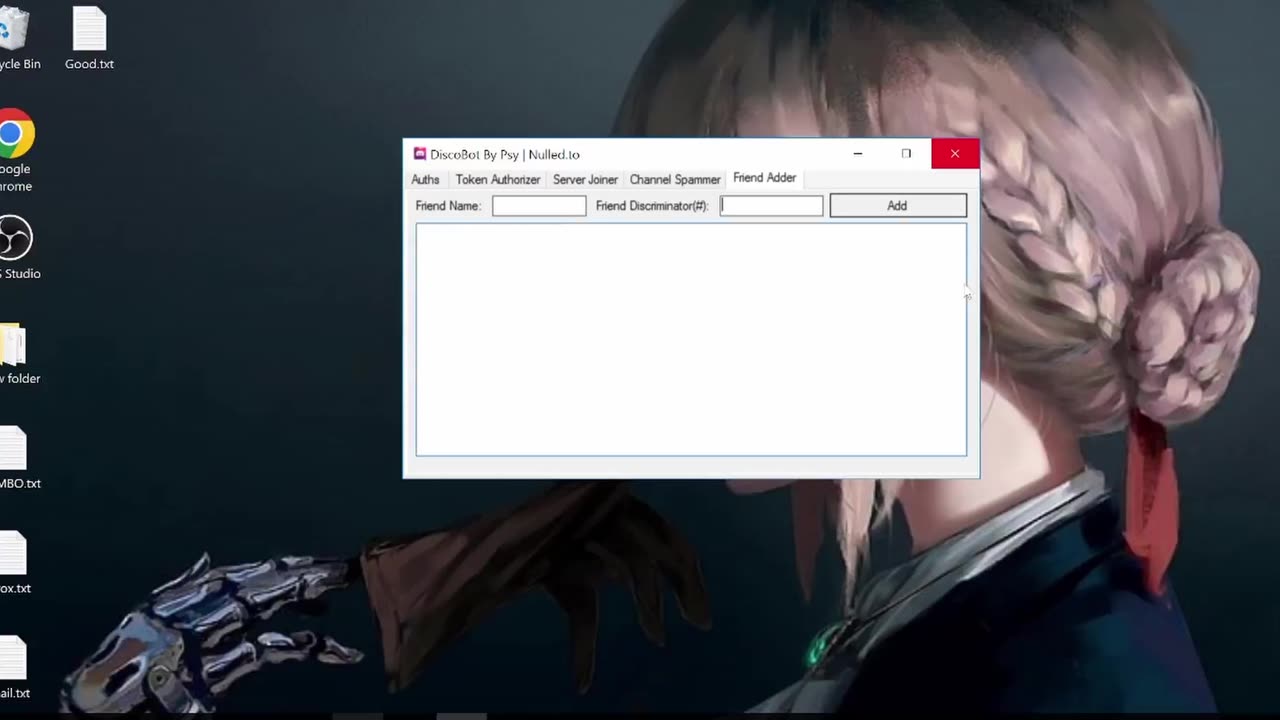This screenshot has width=1280, height=720.
Task: Select the OBS Studio desktop icon
Action: click(17, 248)
